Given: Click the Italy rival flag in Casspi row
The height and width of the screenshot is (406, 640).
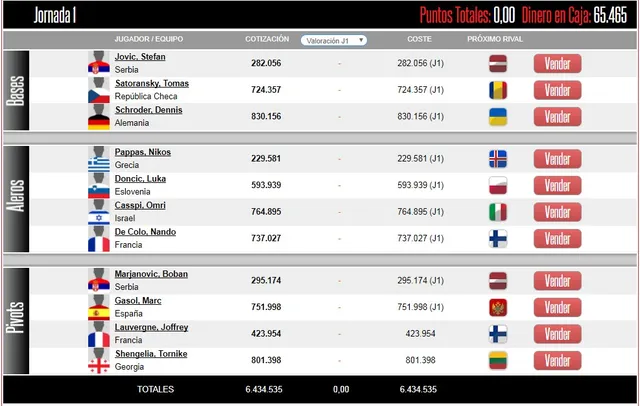Looking at the screenshot, I should (x=498, y=212).
